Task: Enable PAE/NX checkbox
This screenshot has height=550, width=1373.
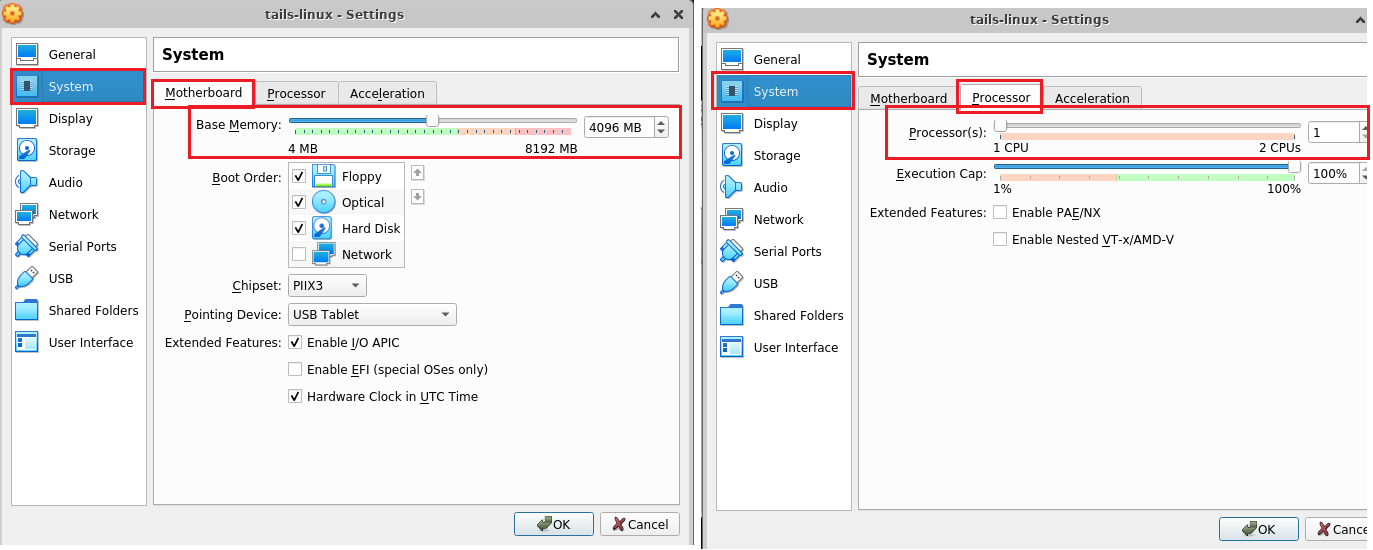Action: pos(1000,212)
